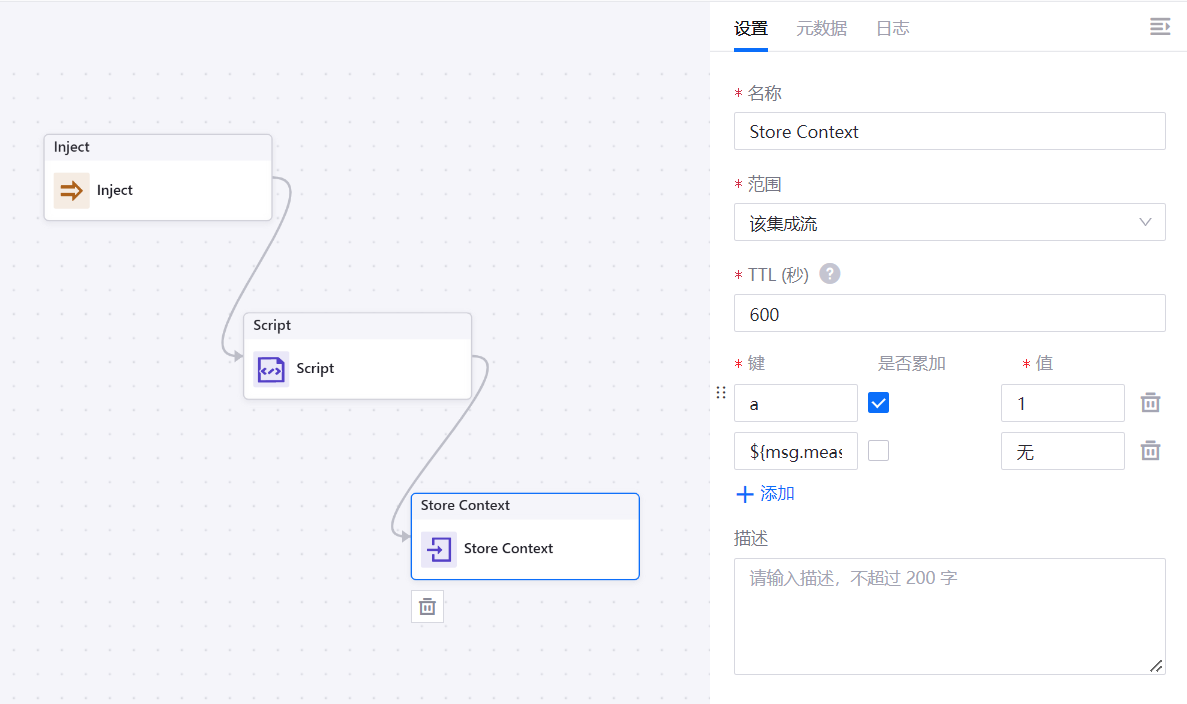
Task: Collapse the right settings panel
Action: [1159, 27]
